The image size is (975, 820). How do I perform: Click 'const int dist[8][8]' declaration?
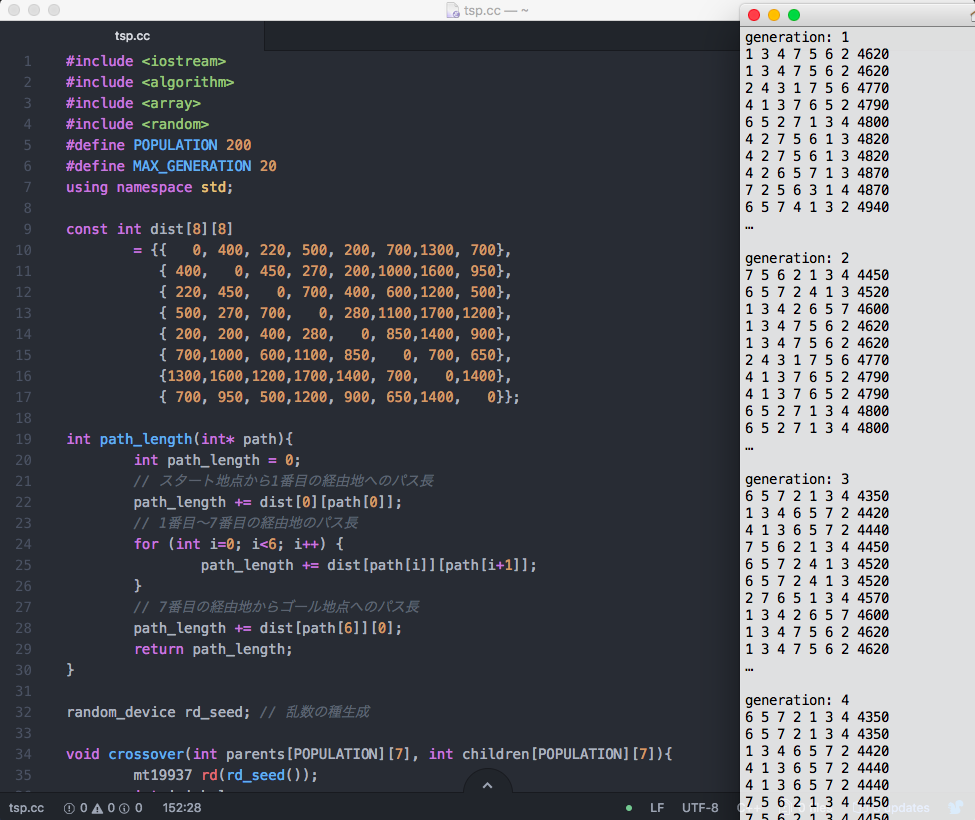[149, 229]
